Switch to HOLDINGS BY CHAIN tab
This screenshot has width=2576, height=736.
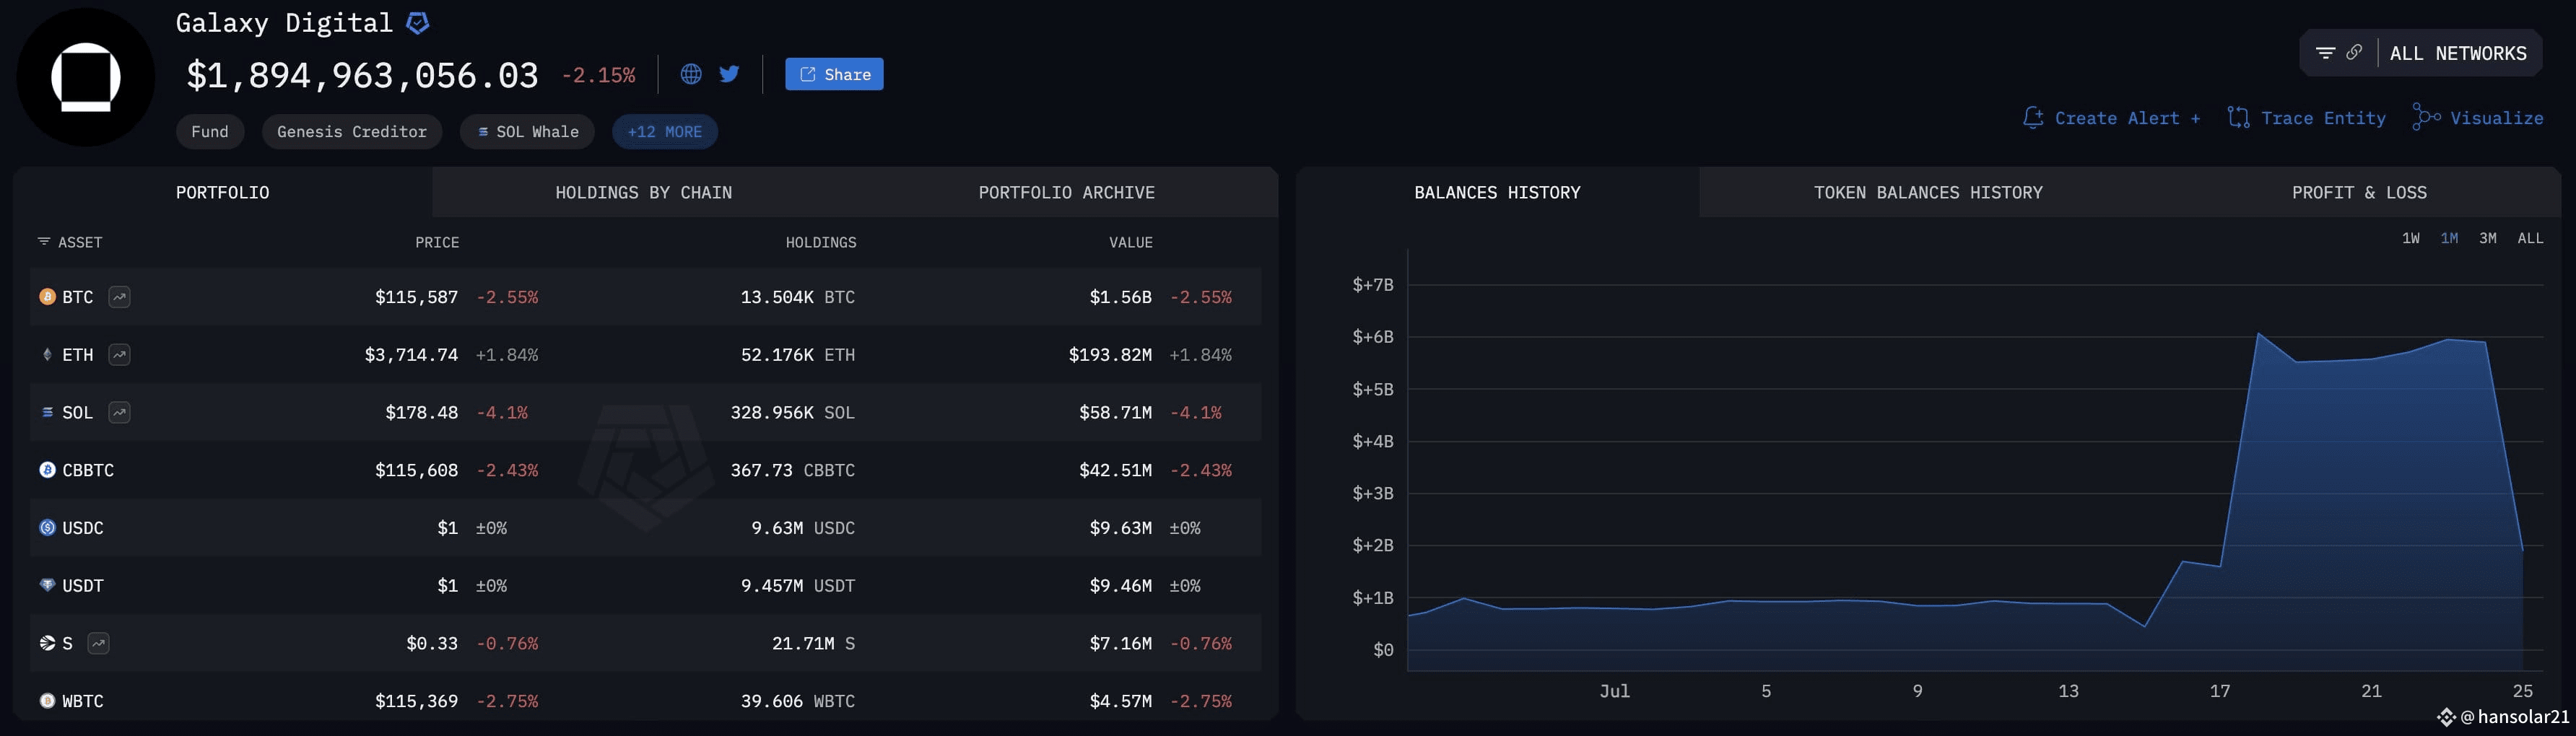[x=644, y=193]
